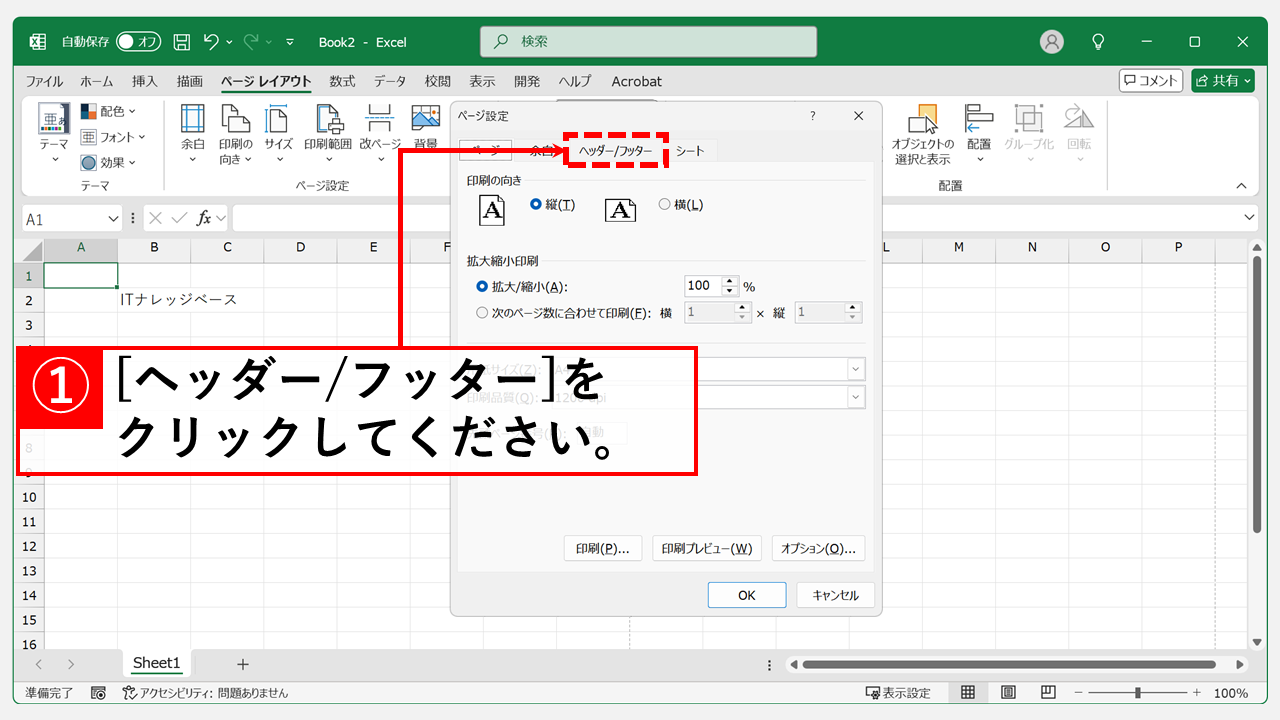Click the 背景 background icon
1280x720 pixels.
[x=426, y=128]
